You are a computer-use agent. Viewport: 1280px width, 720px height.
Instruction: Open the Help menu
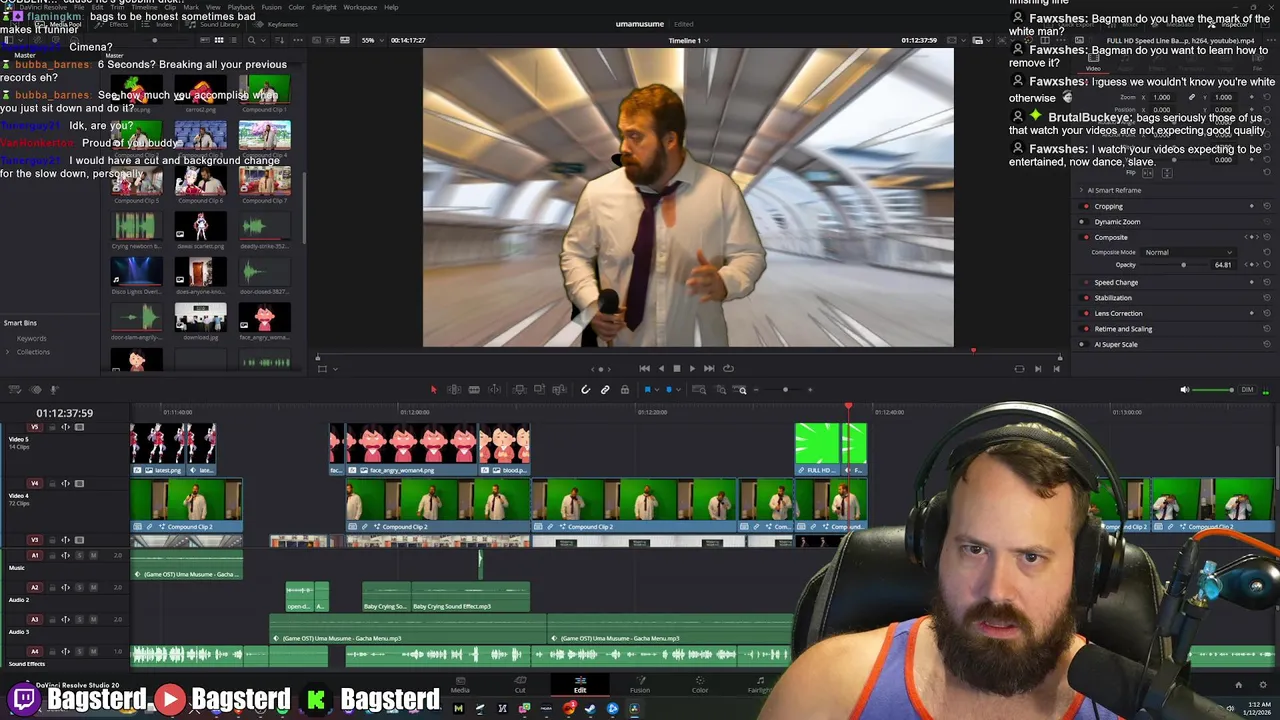(391, 7)
